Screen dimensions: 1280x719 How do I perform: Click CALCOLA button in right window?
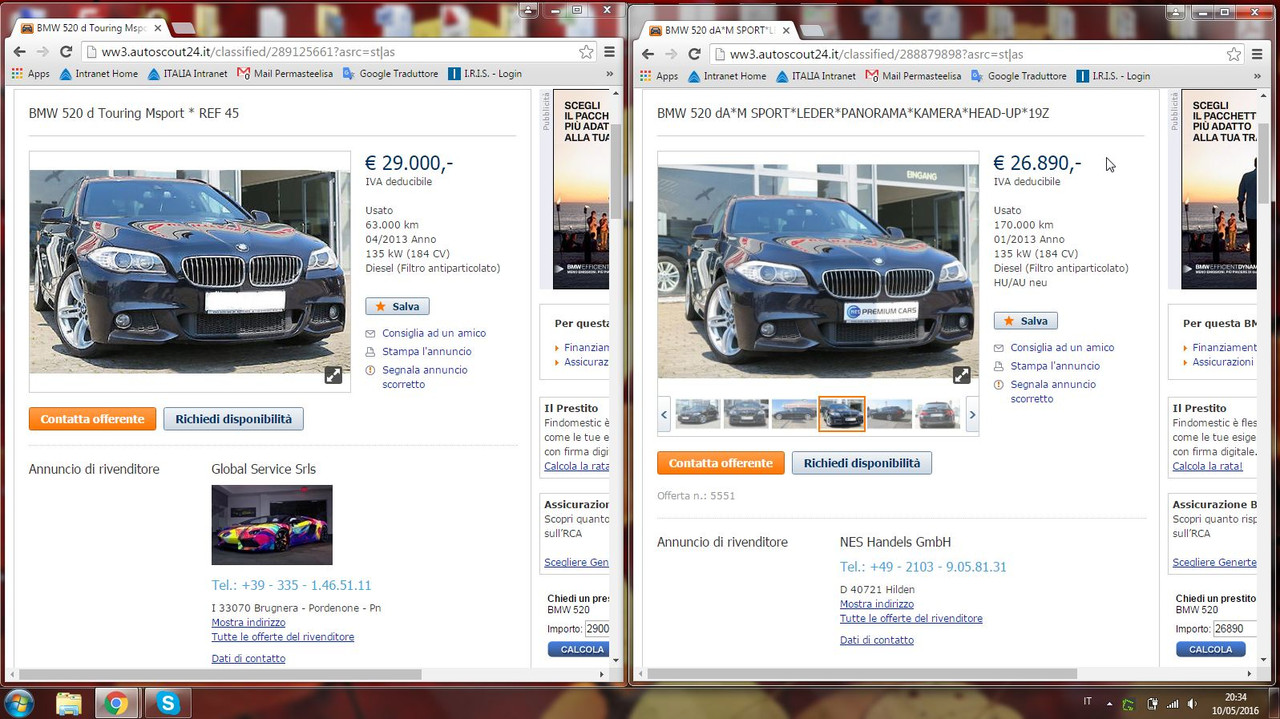click(1211, 649)
